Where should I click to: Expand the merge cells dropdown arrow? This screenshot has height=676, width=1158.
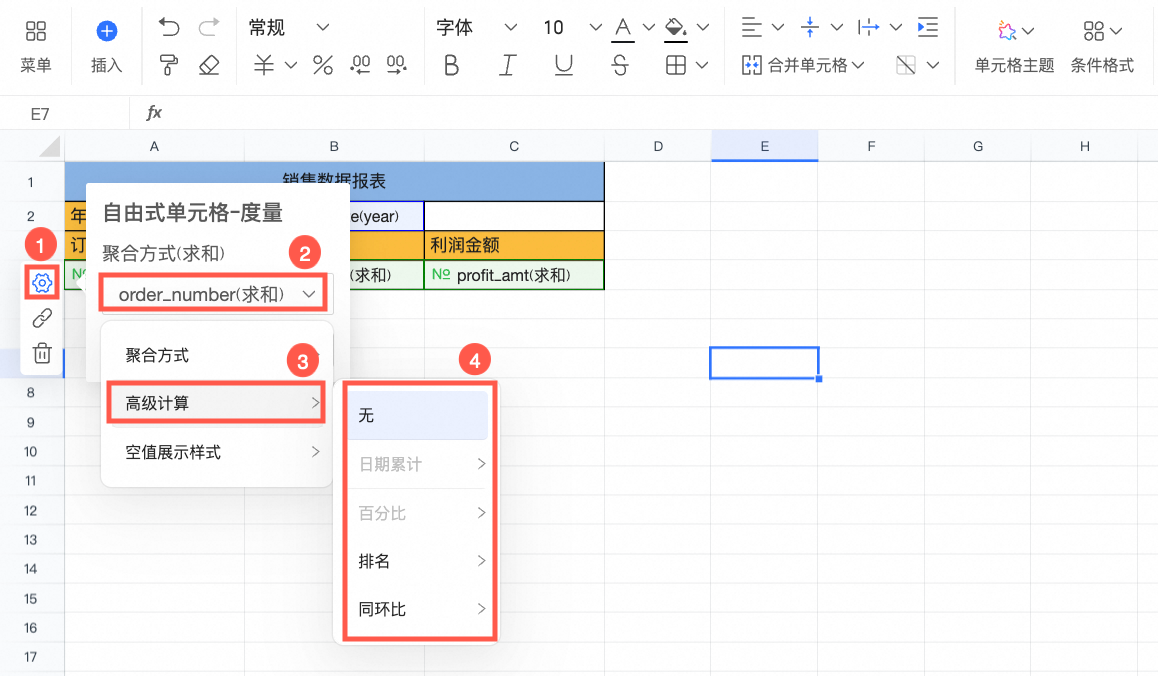(857, 66)
